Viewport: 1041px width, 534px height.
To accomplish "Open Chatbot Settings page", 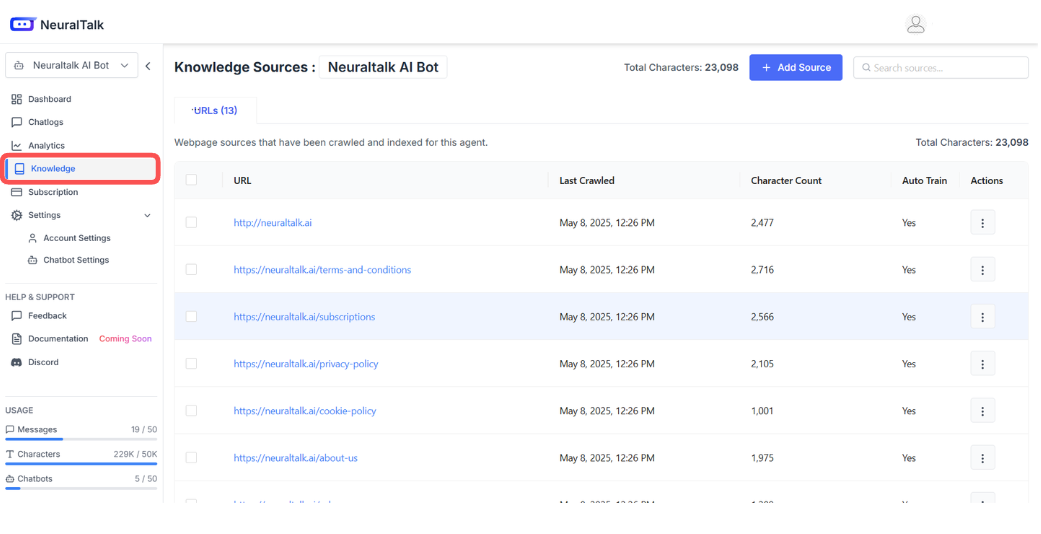I will click(x=76, y=260).
